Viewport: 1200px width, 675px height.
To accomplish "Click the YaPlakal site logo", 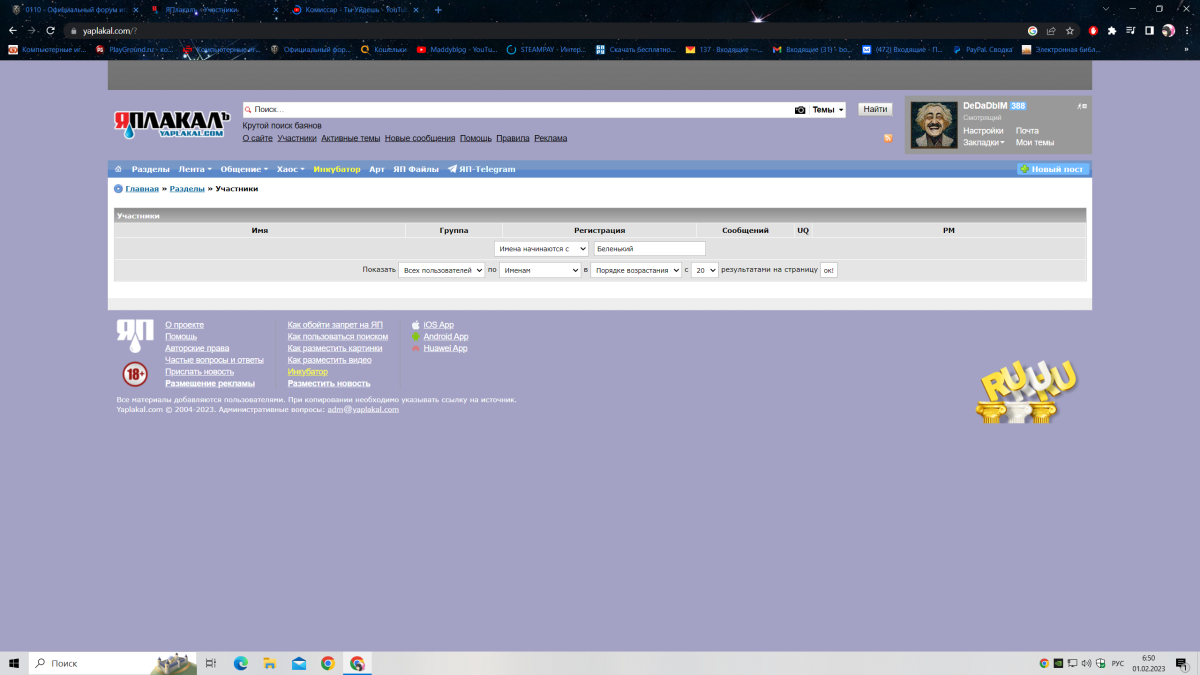I will tap(171, 123).
